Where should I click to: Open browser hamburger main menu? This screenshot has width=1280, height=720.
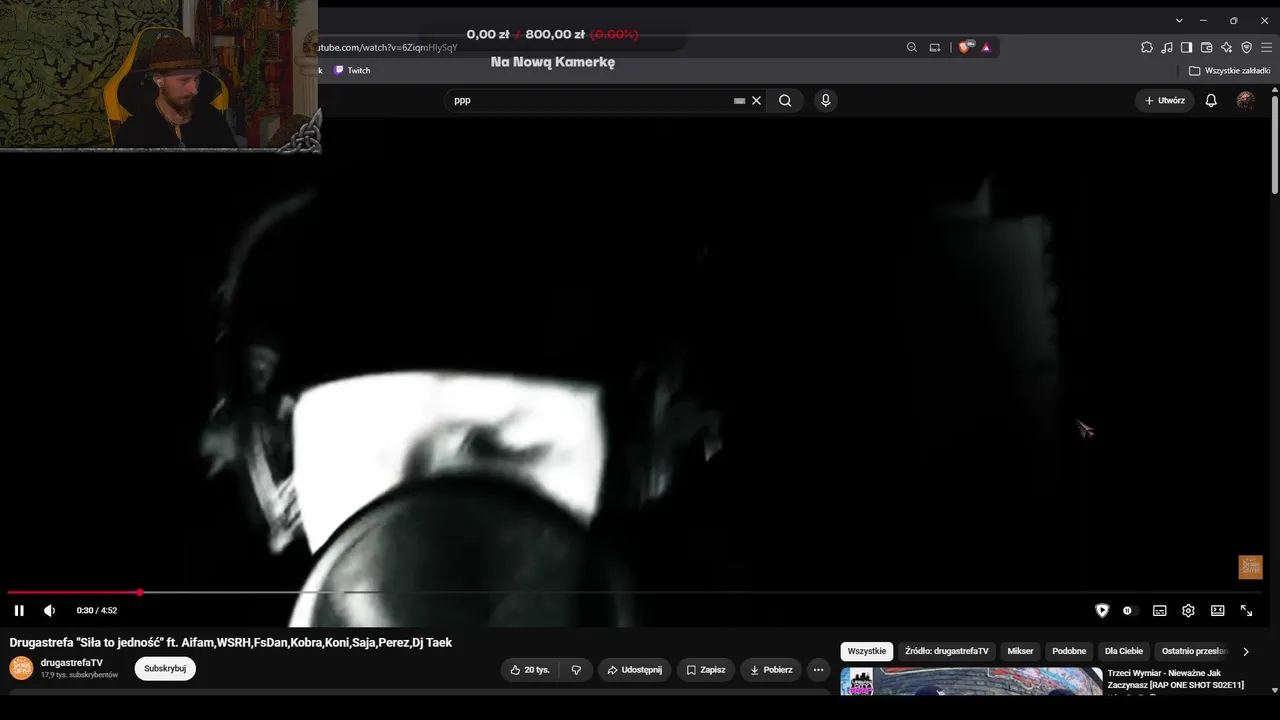tap(1266, 47)
